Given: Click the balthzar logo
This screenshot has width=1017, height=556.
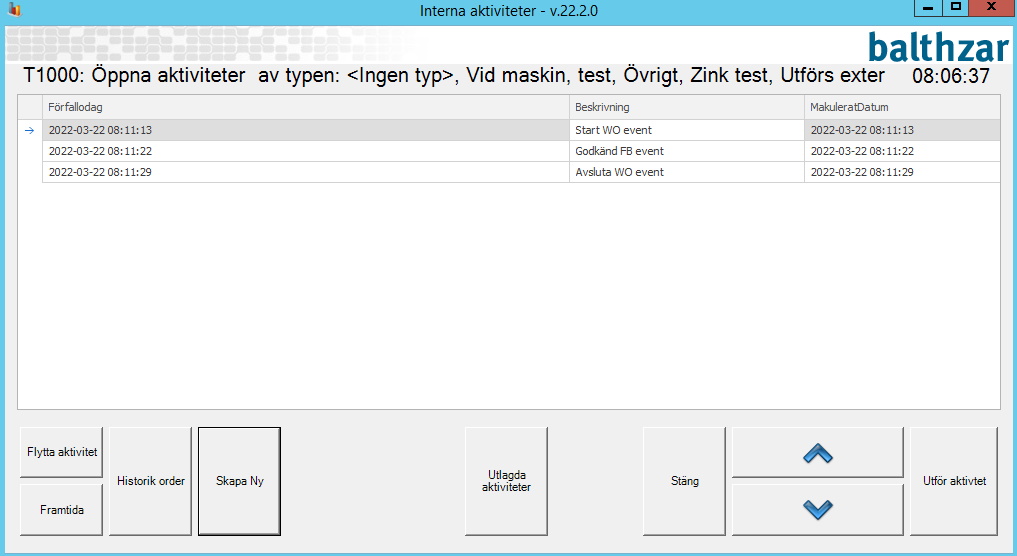Looking at the screenshot, I should pyautogui.click(x=939, y=47).
